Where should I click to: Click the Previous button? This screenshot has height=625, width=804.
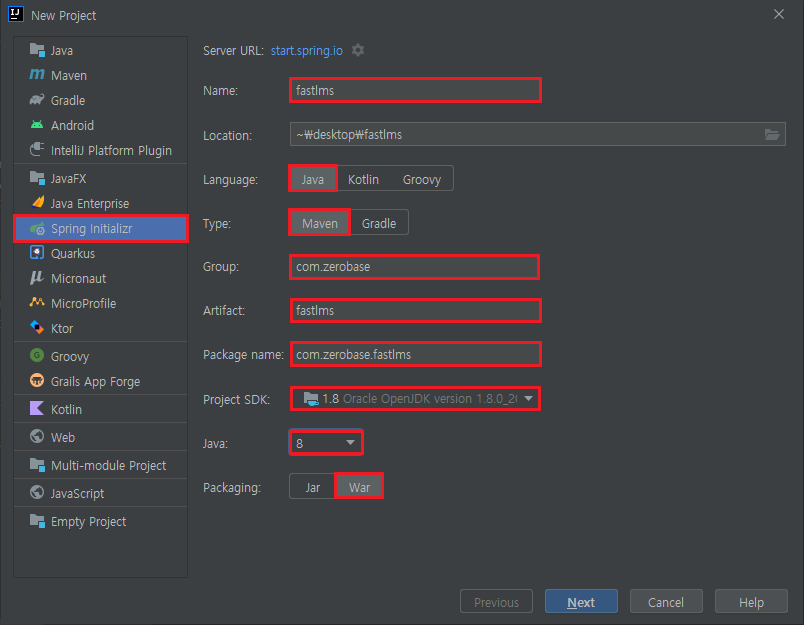(496, 602)
